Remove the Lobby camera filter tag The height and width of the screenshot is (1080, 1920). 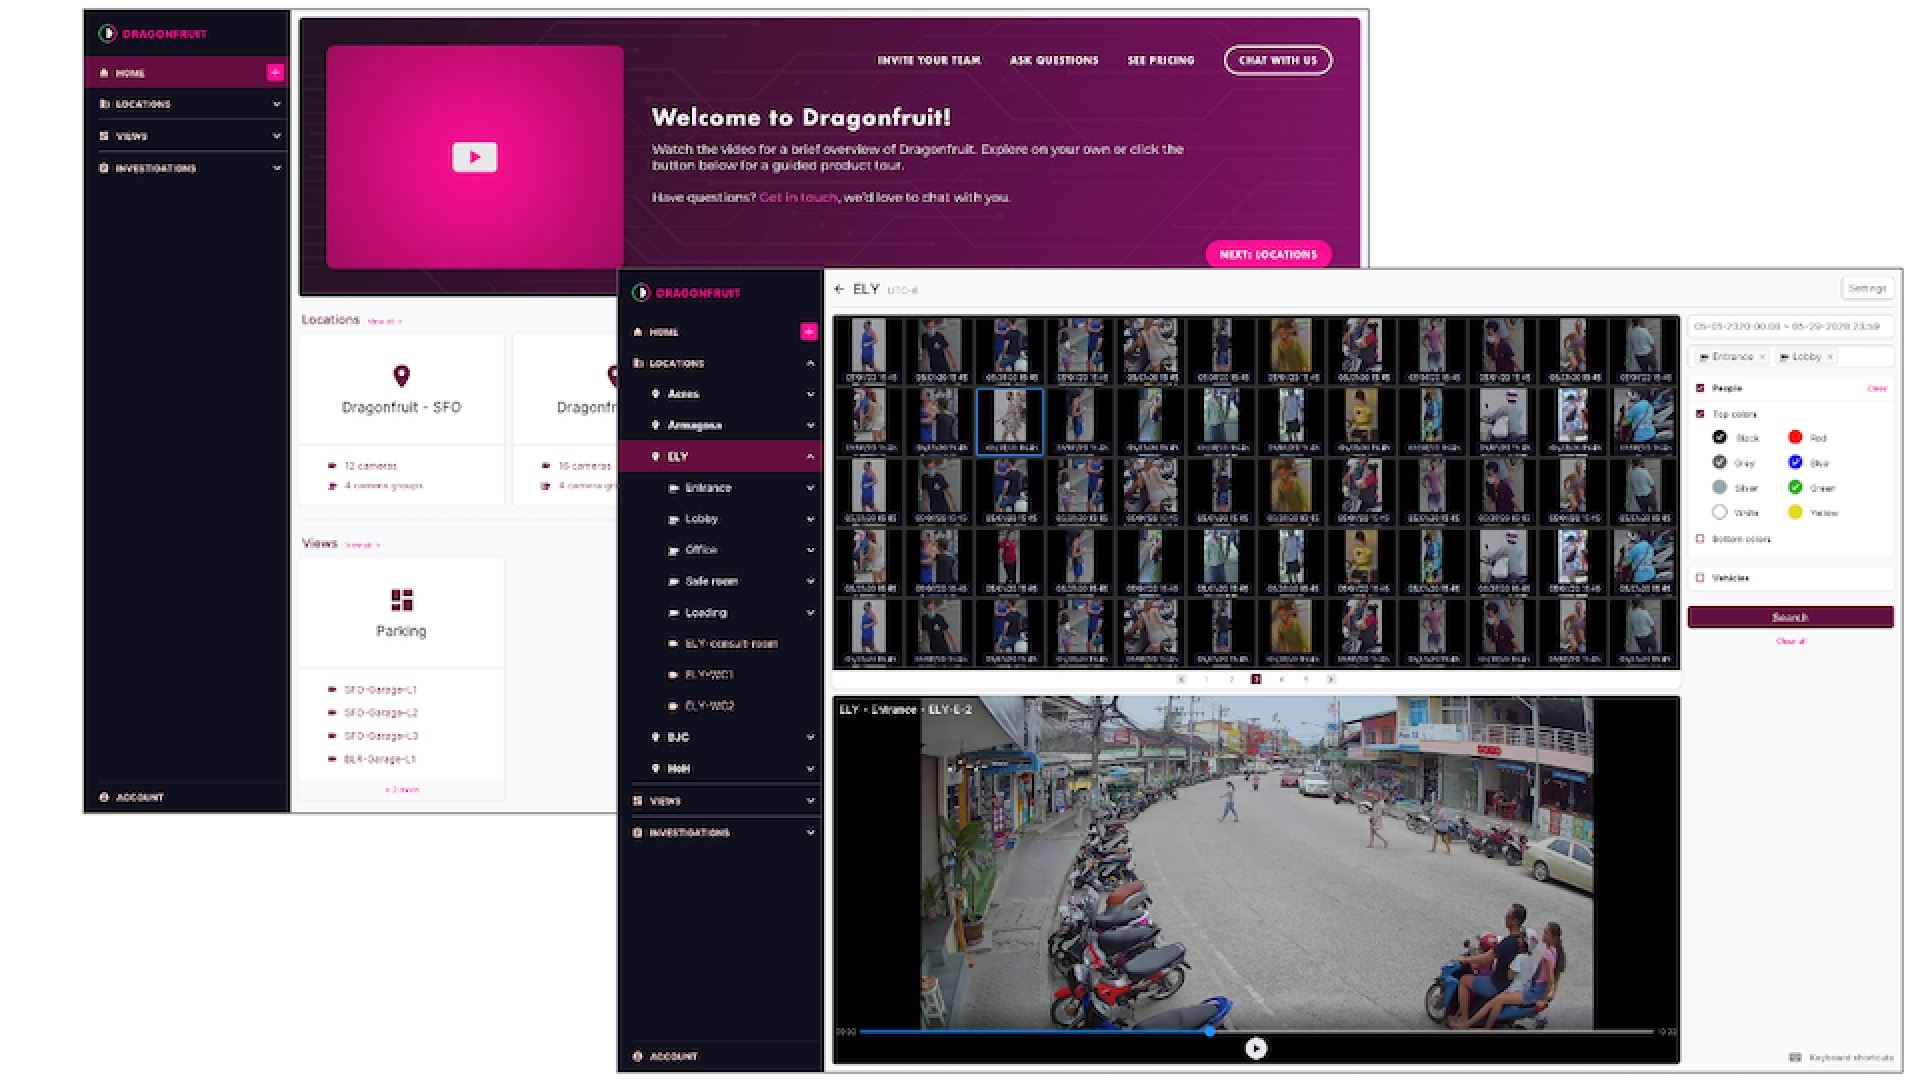click(1830, 357)
